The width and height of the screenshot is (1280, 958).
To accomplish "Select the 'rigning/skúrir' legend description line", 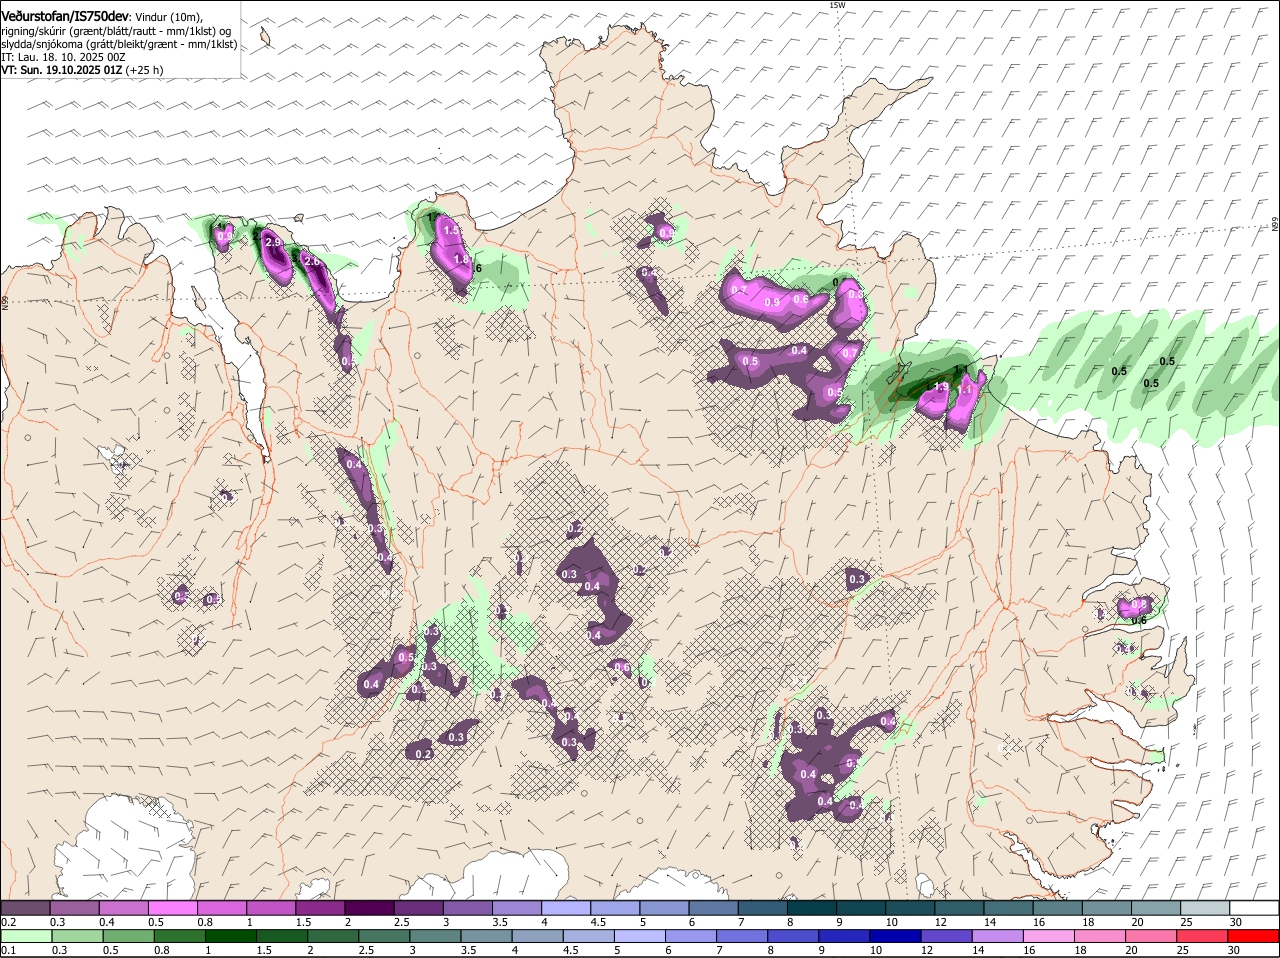I will [116, 31].
